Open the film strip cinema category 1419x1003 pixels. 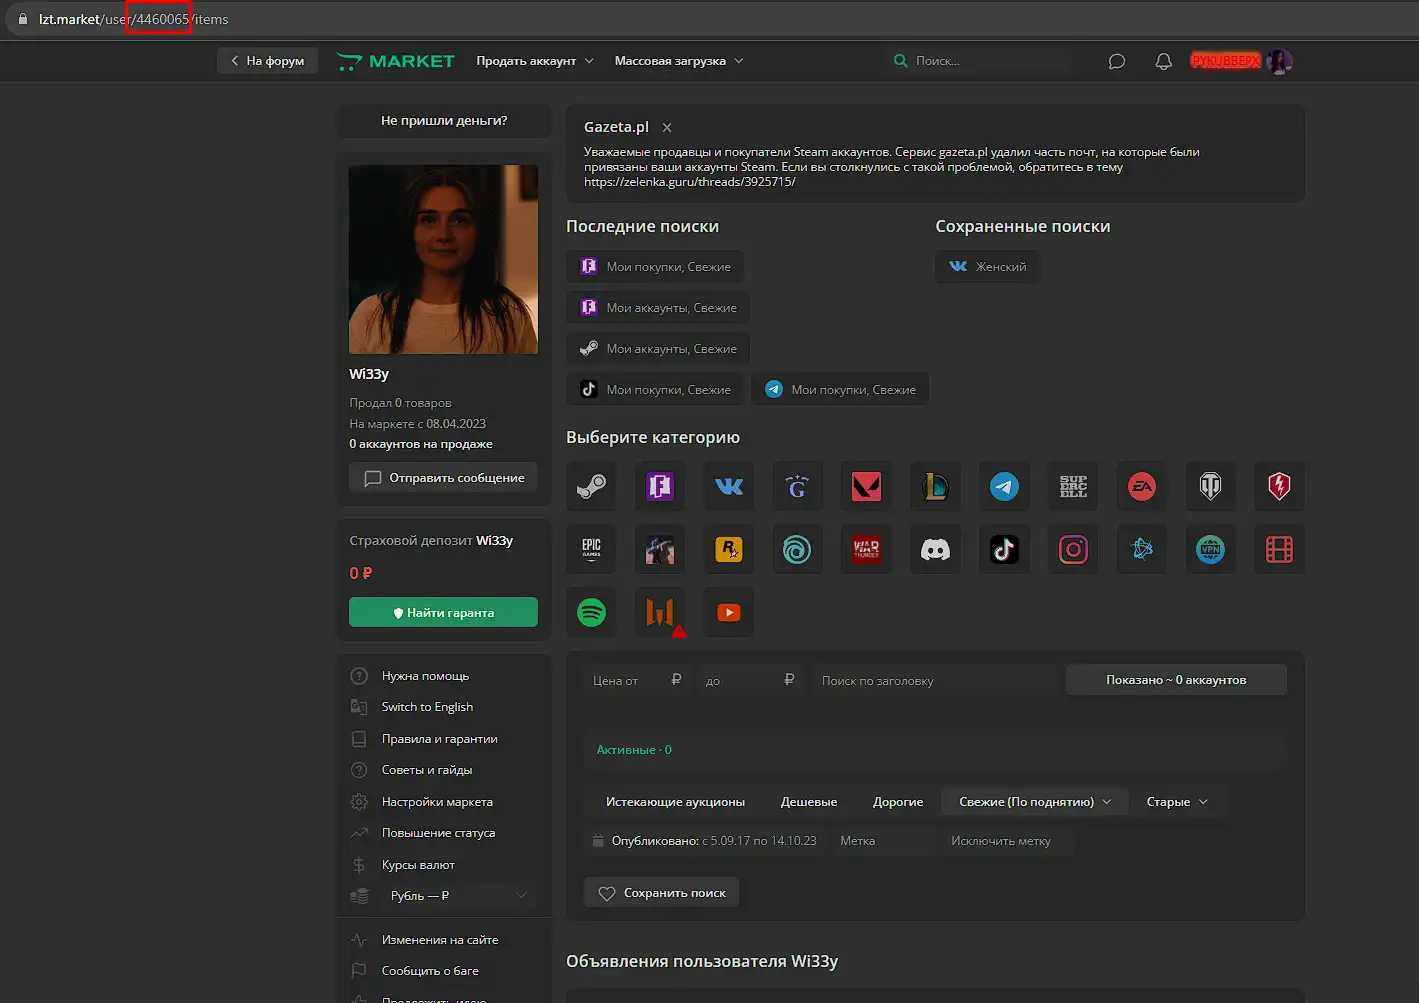pos(1279,549)
